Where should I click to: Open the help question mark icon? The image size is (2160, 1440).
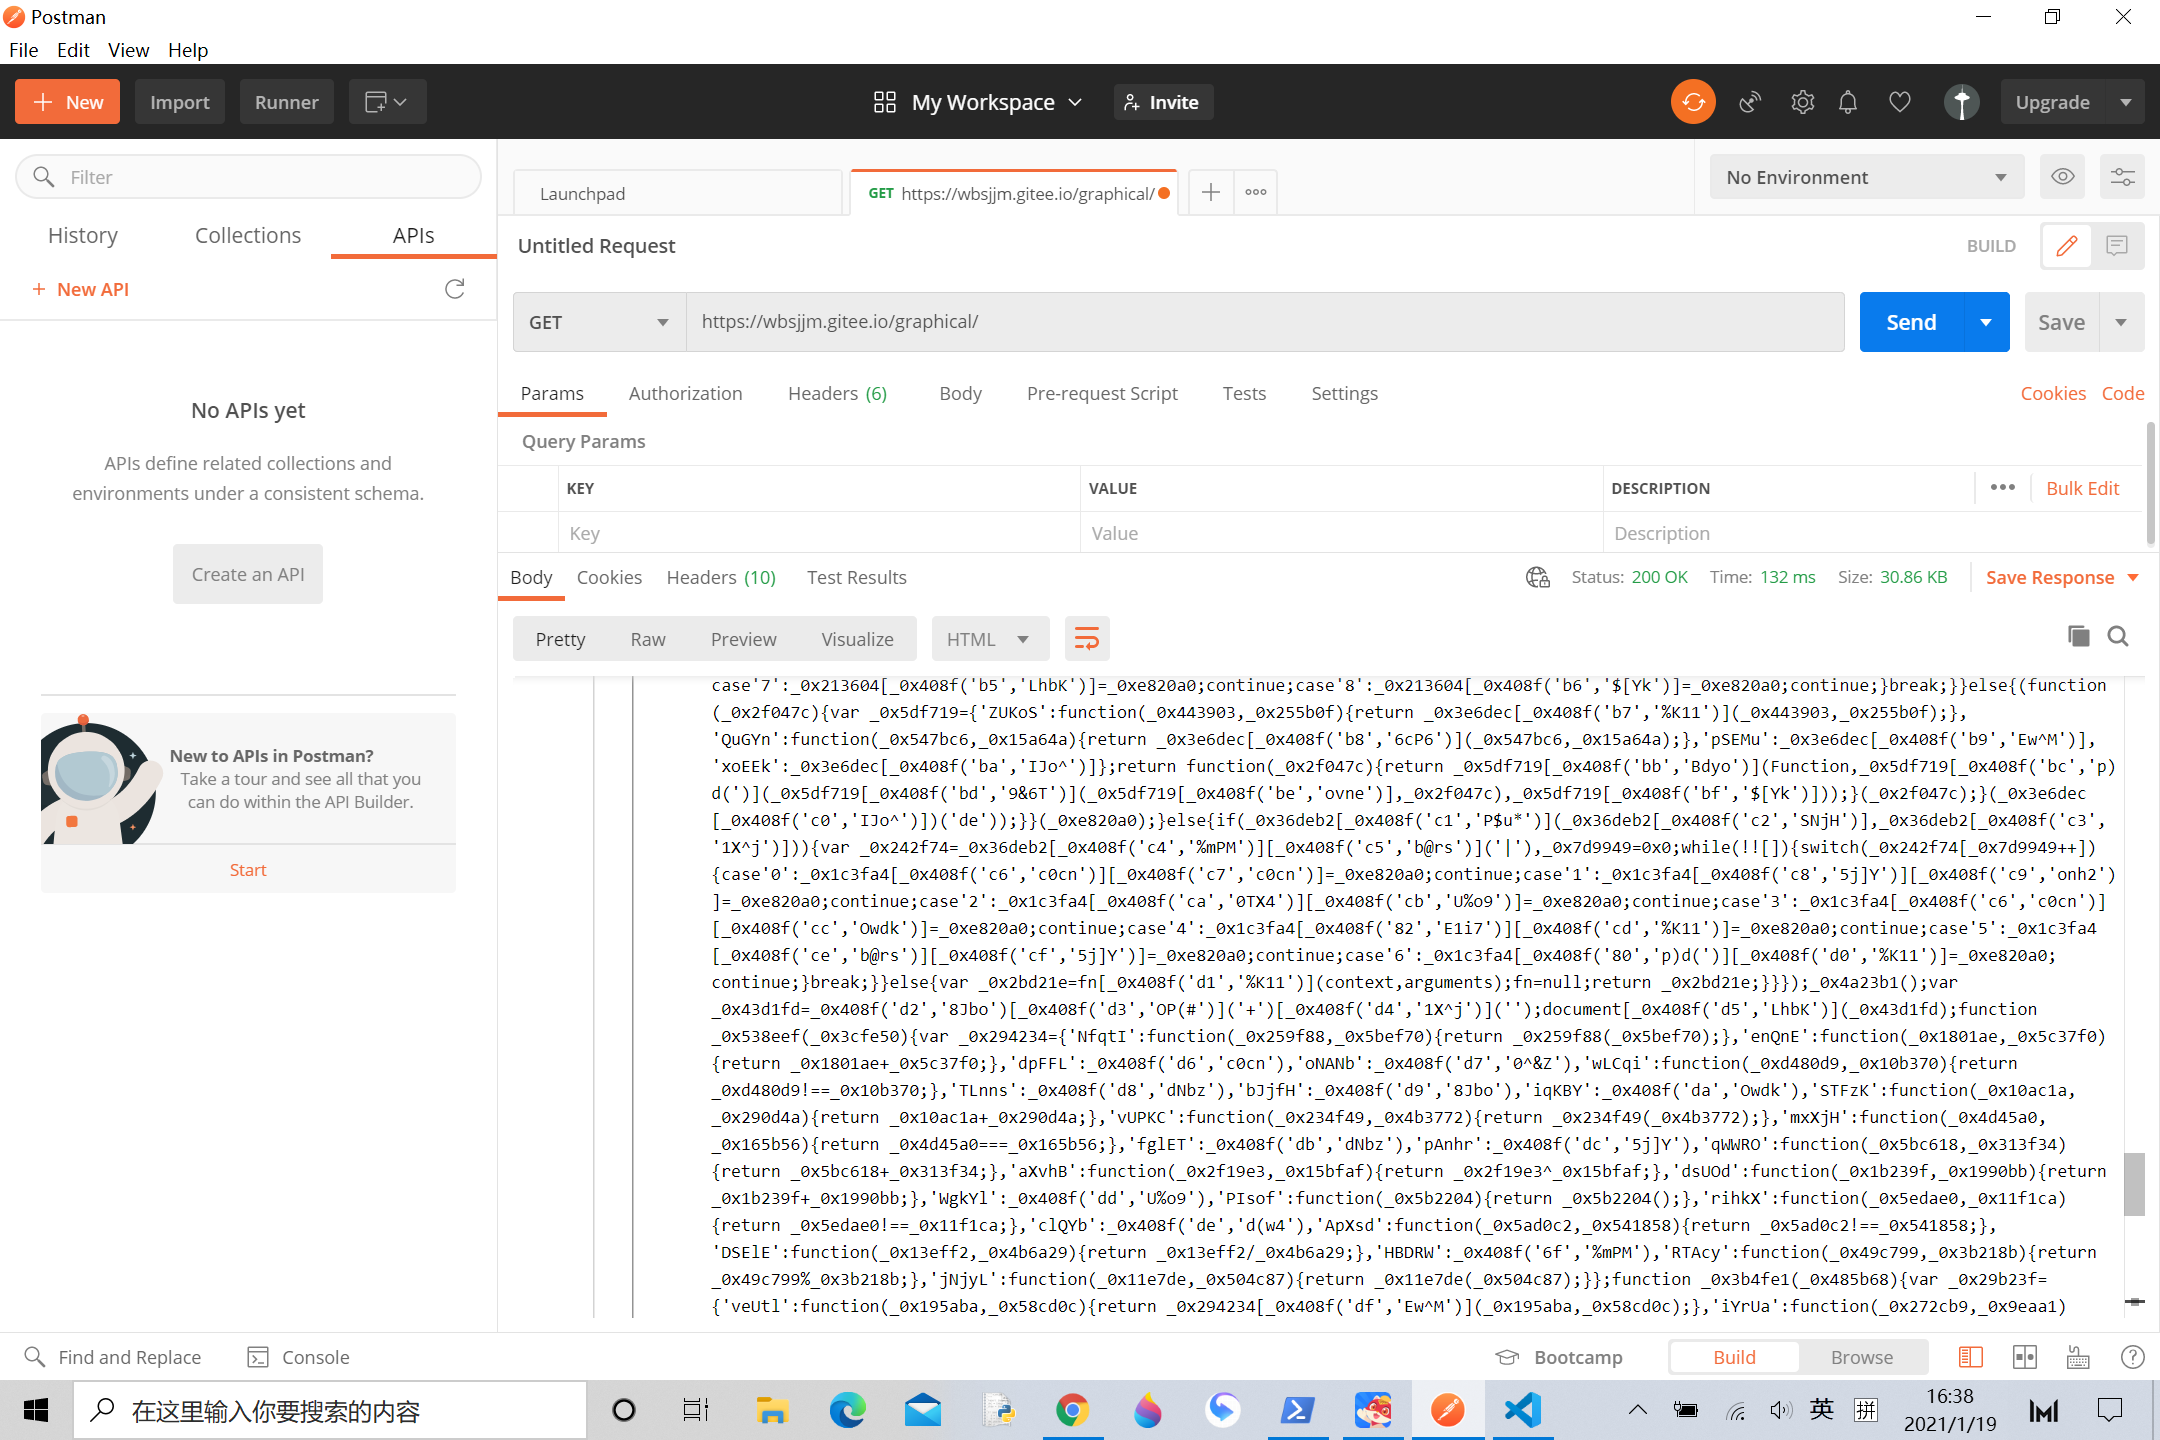(x=2132, y=1357)
